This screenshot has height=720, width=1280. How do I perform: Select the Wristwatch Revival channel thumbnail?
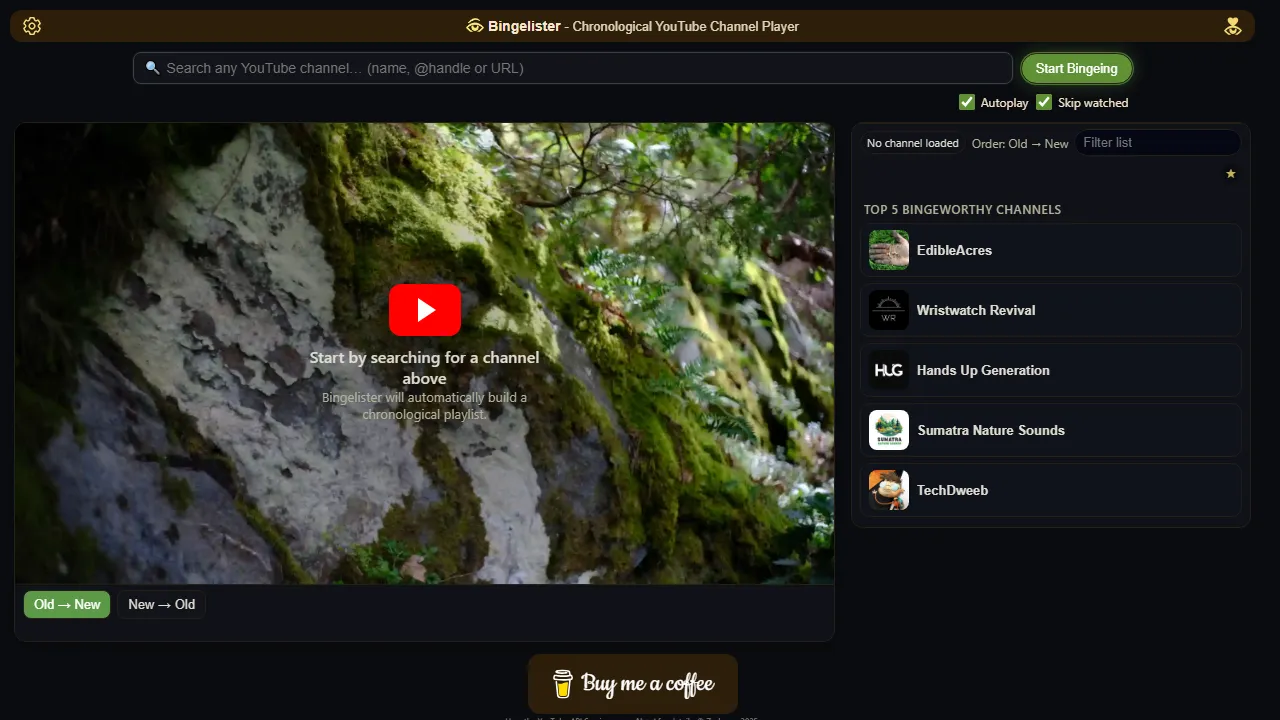[x=888, y=310]
